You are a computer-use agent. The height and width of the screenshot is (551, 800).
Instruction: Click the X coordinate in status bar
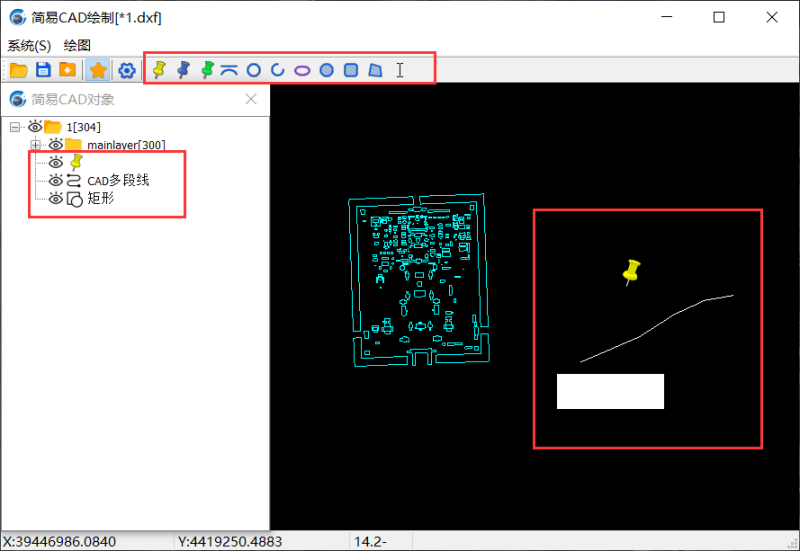pos(59,541)
